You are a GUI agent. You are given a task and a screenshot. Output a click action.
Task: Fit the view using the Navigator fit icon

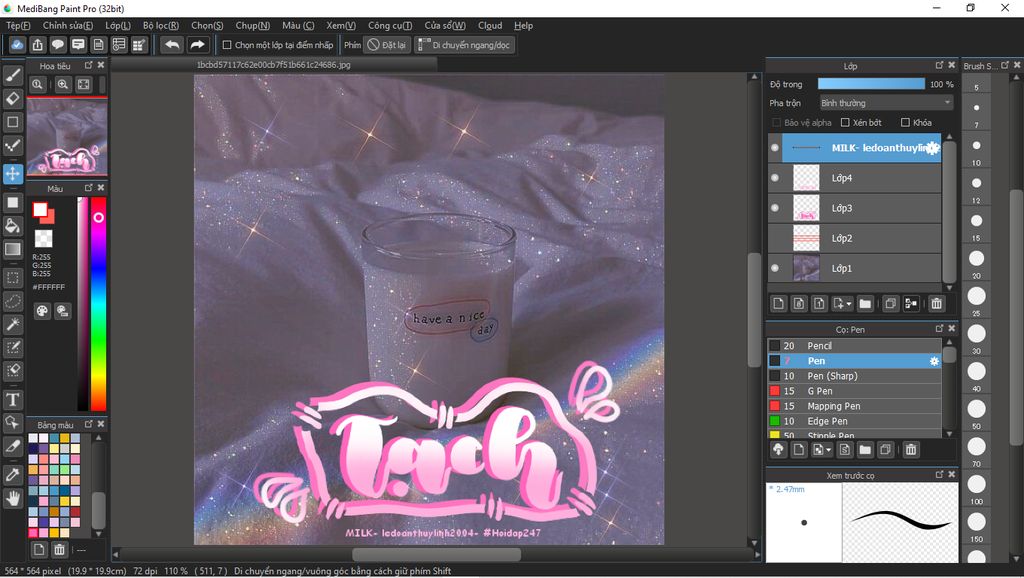point(84,84)
